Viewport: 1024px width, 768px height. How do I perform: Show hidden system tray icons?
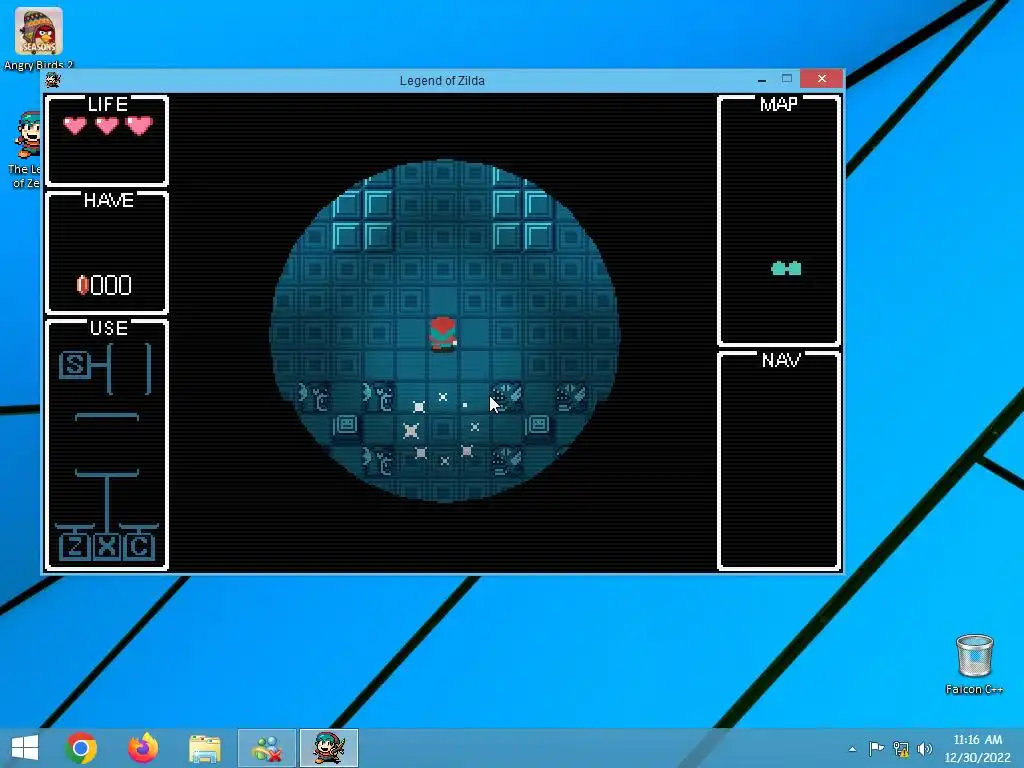[852, 749]
